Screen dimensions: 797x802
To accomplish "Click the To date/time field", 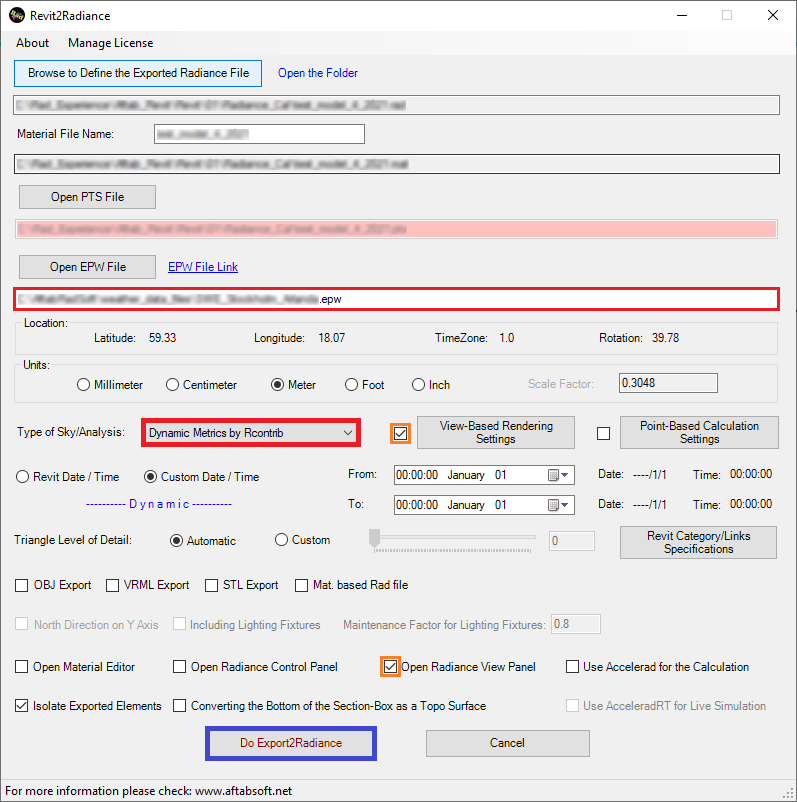I will (484, 505).
